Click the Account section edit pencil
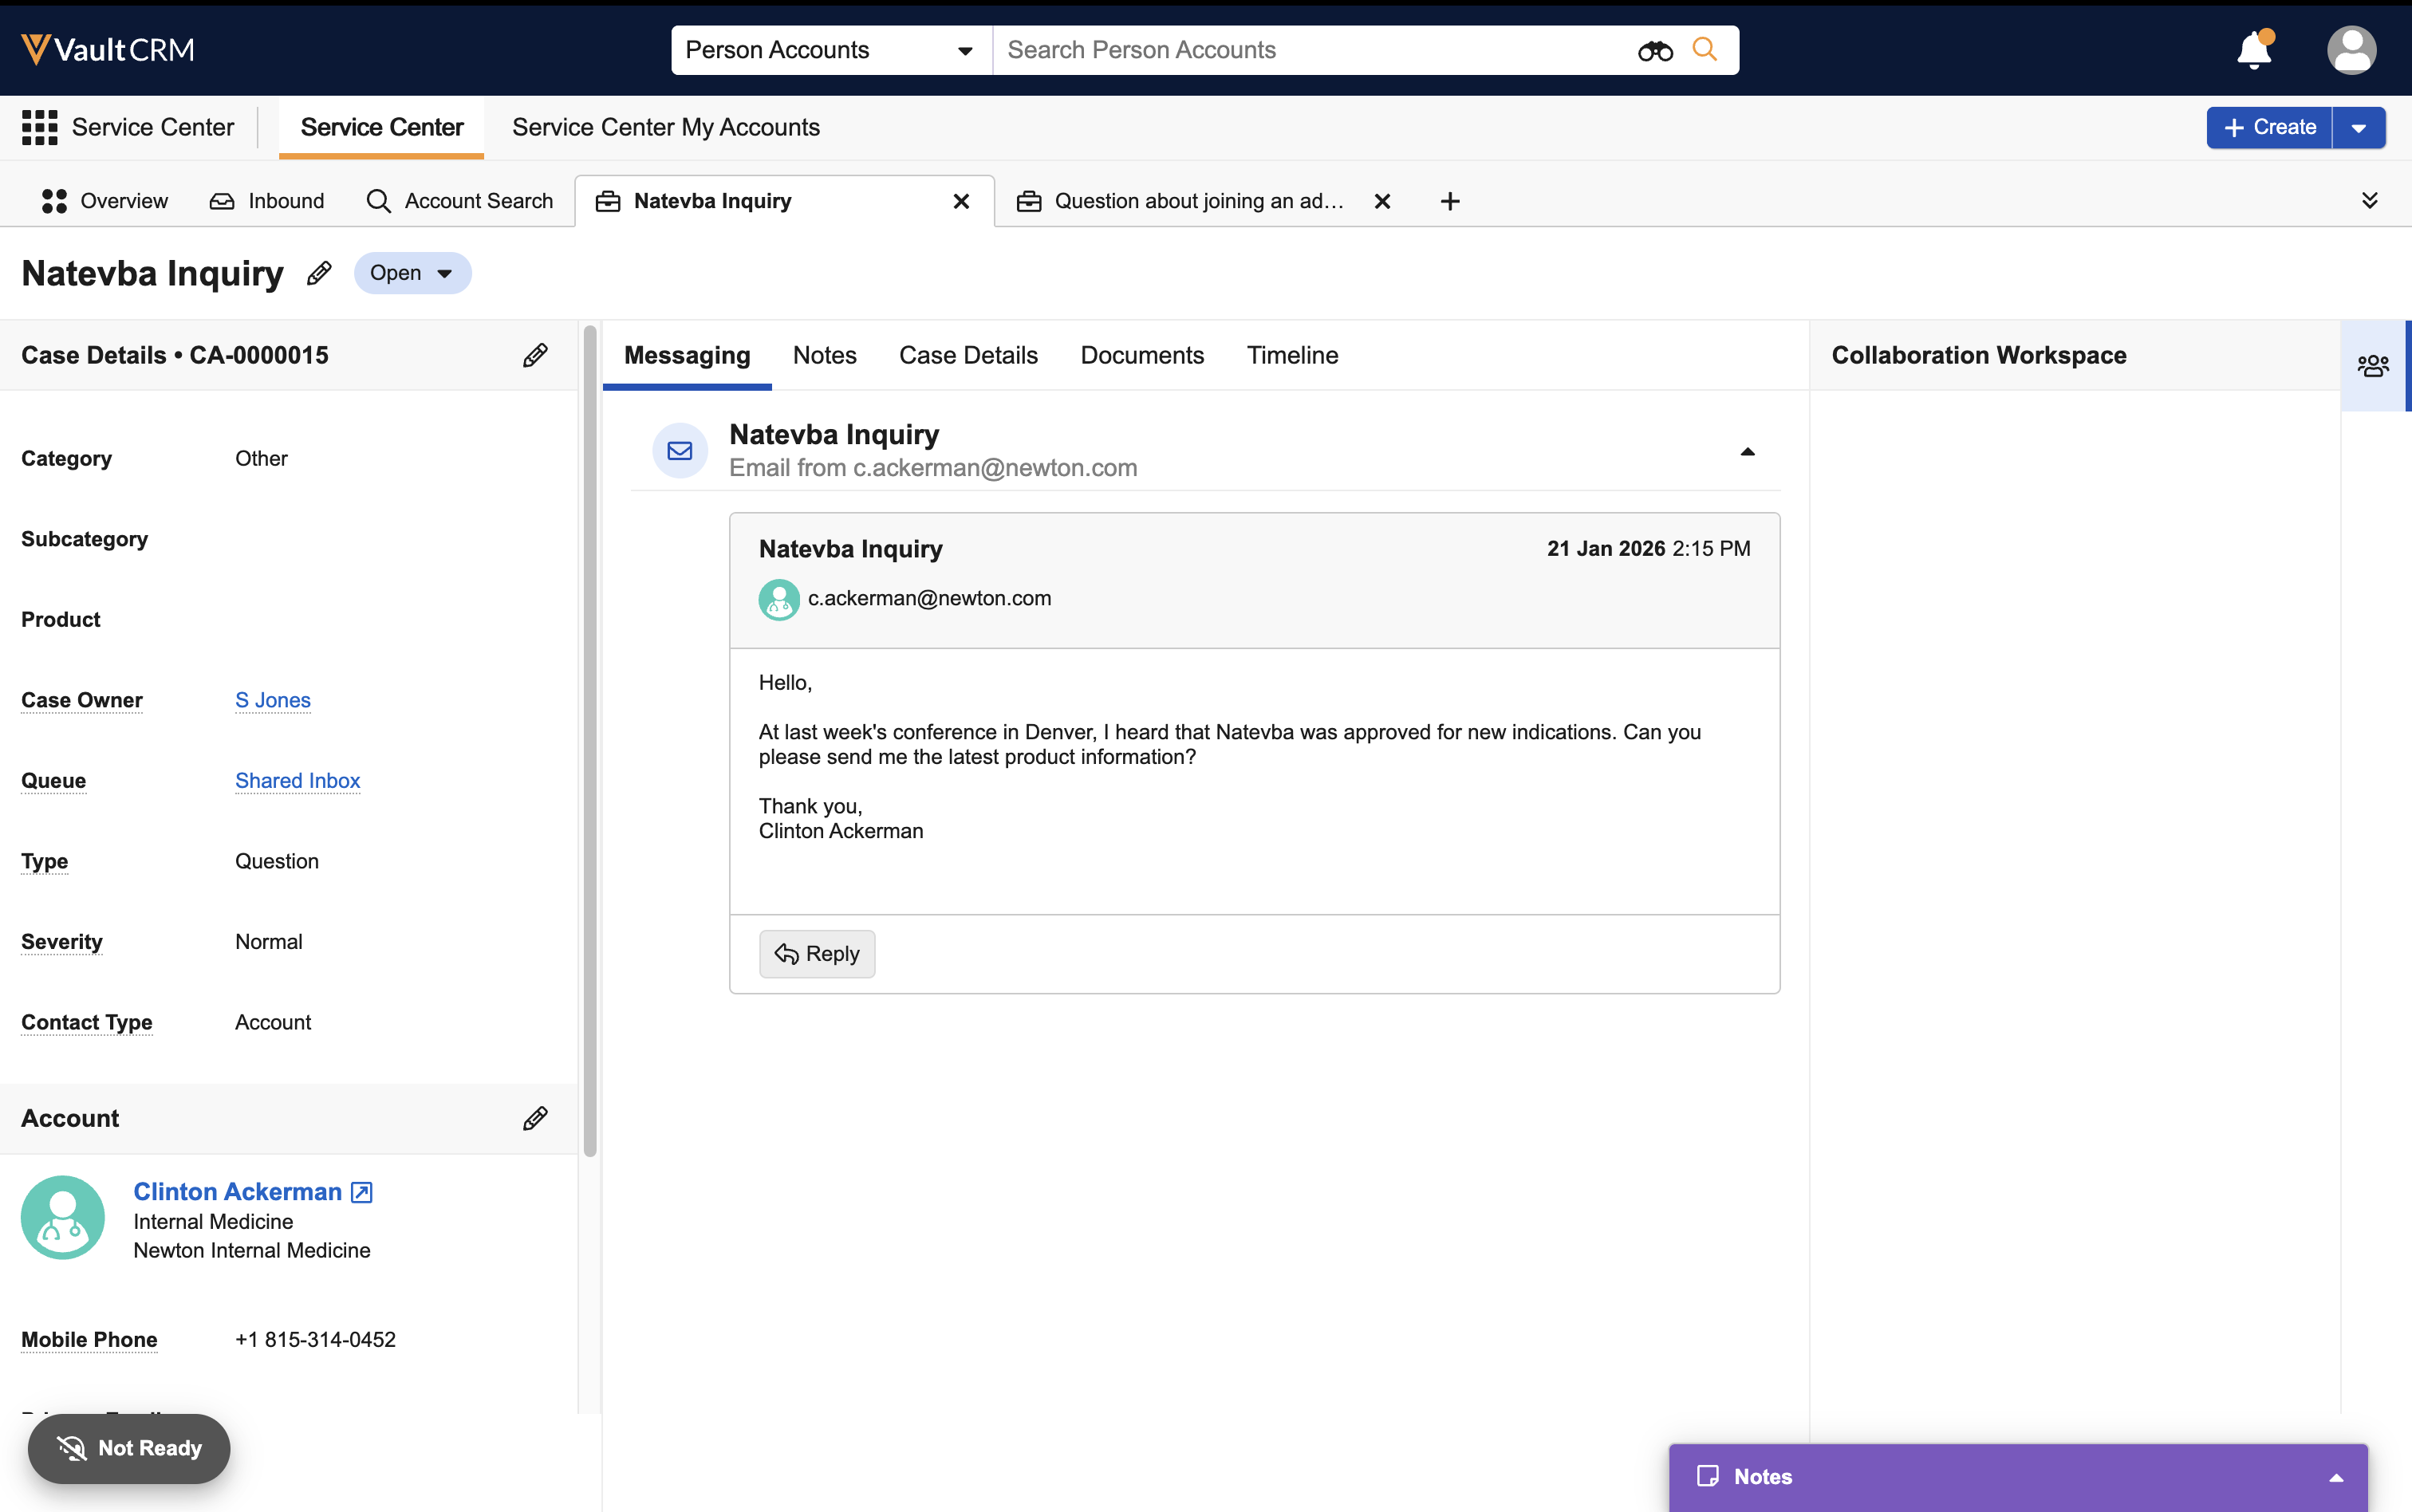This screenshot has width=2412, height=1512. (x=535, y=1118)
